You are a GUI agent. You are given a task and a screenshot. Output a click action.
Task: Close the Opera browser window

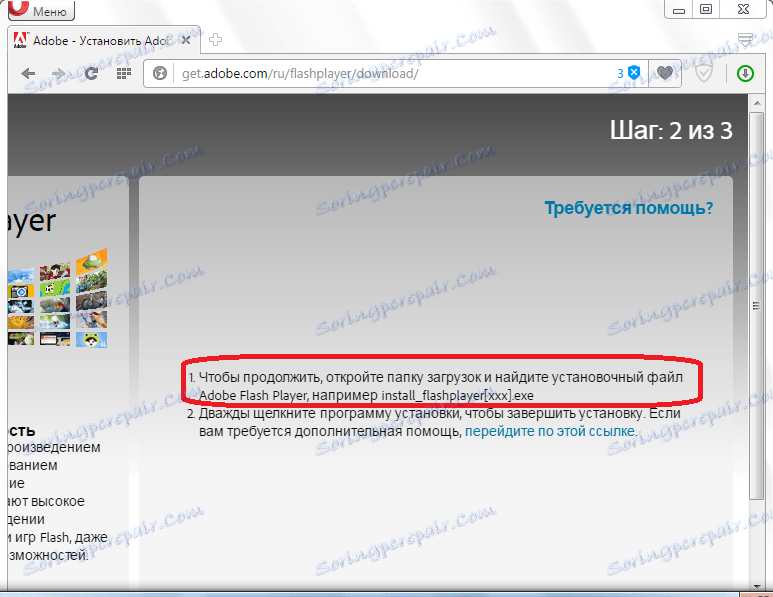[743, 9]
